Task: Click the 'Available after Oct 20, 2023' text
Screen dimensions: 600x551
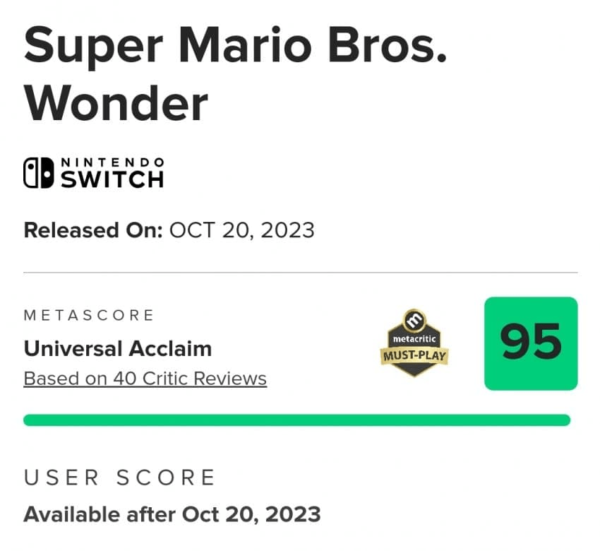Action: [x=171, y=515]
